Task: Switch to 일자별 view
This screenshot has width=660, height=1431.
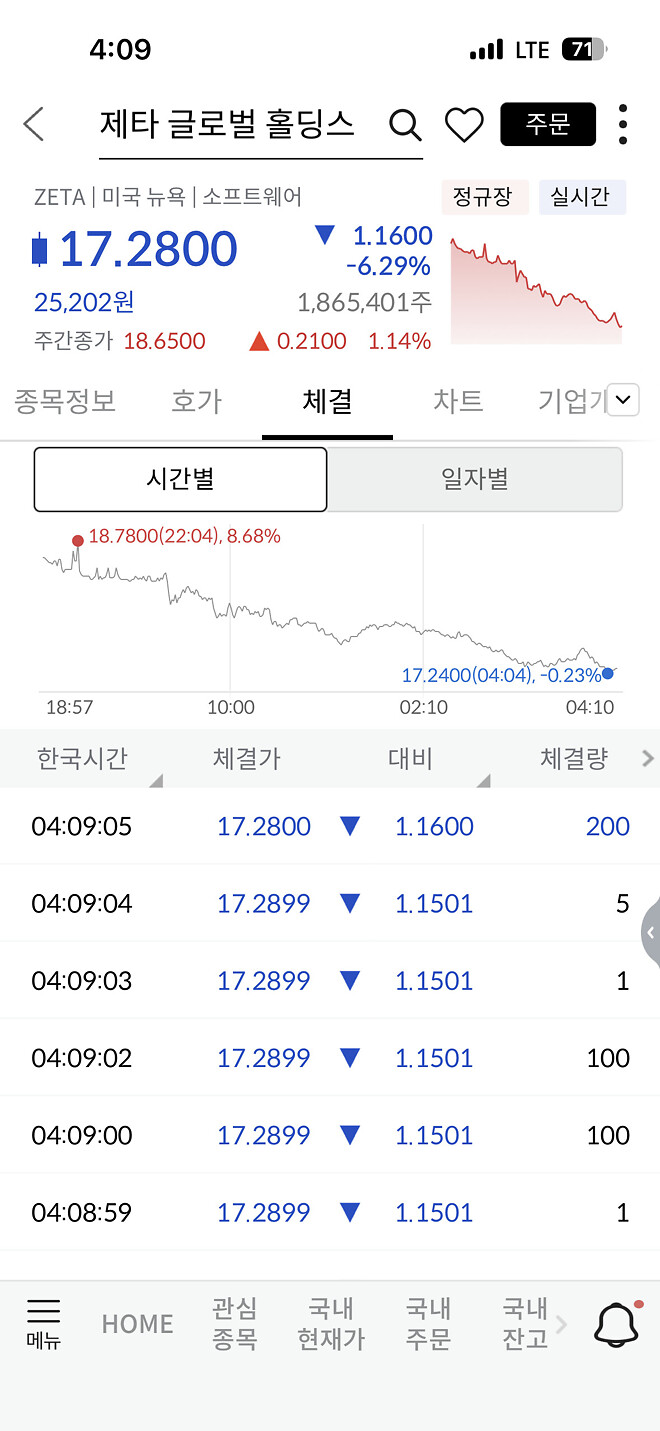Action: pyautogui.click(x=475, y=479)
